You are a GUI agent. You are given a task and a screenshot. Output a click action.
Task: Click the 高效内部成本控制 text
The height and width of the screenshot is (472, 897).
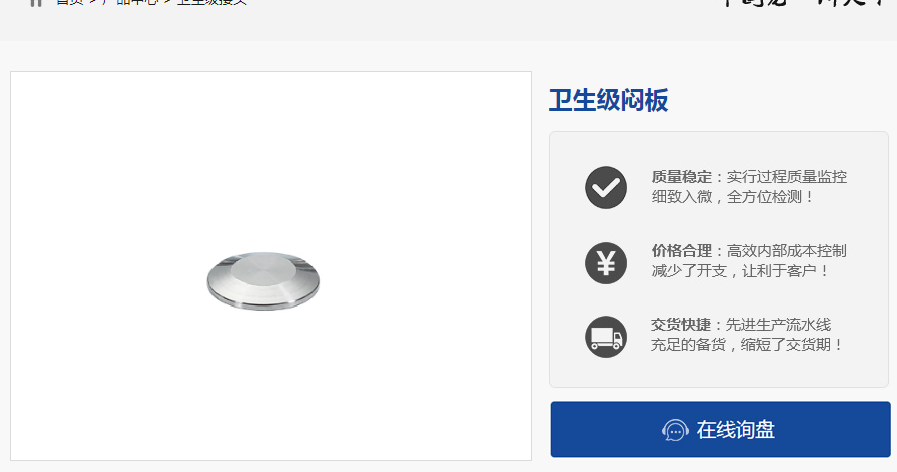[787, 251]
